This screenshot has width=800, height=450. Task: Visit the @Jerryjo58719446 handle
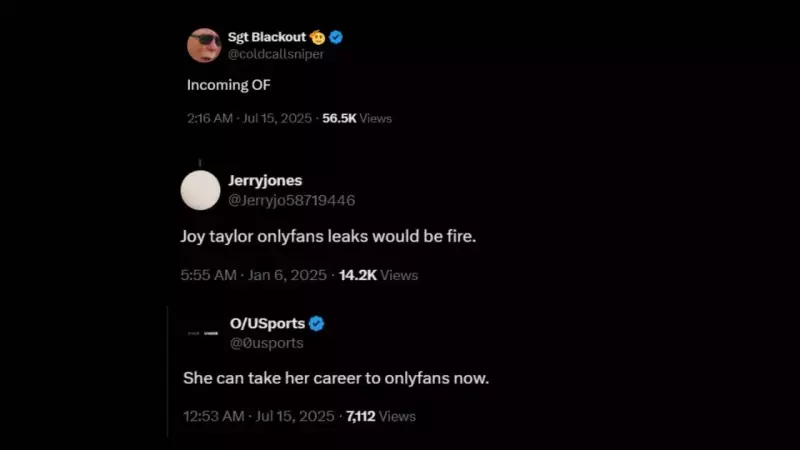coord(292,199)
